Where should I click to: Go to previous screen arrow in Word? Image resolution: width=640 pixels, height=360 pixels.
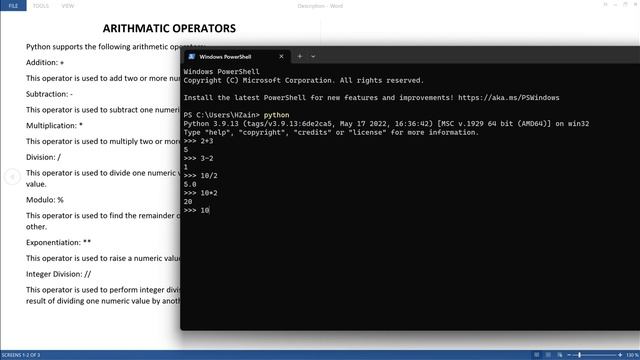click(x=12, y=177)
